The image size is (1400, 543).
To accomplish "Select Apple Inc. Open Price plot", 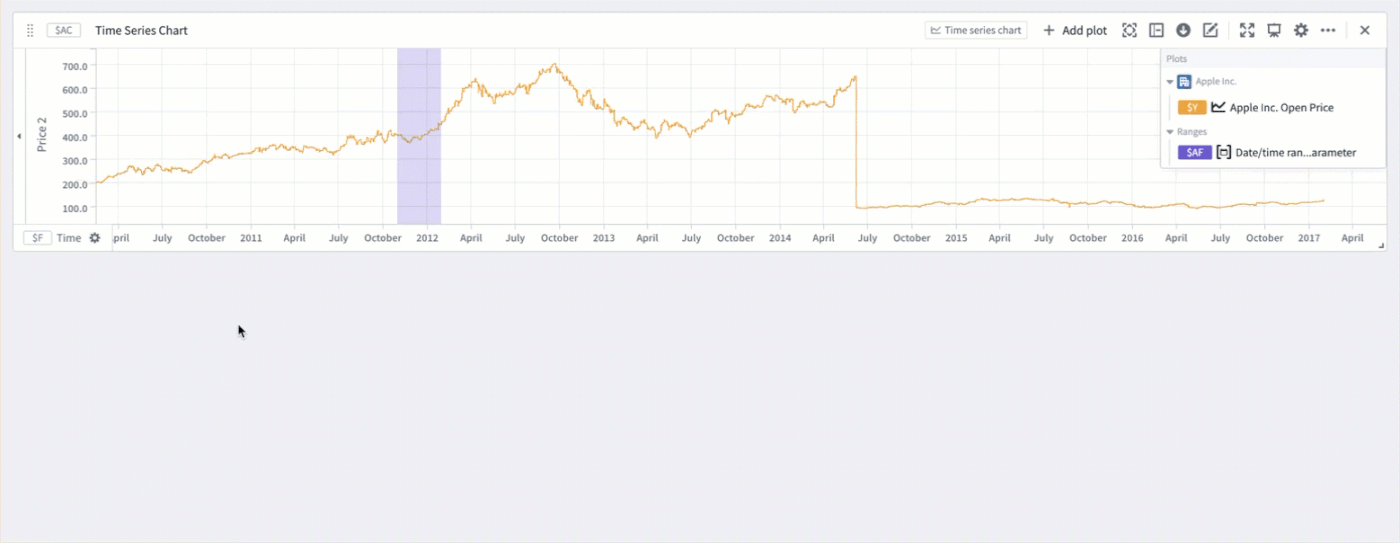I will pos(1281,107).
